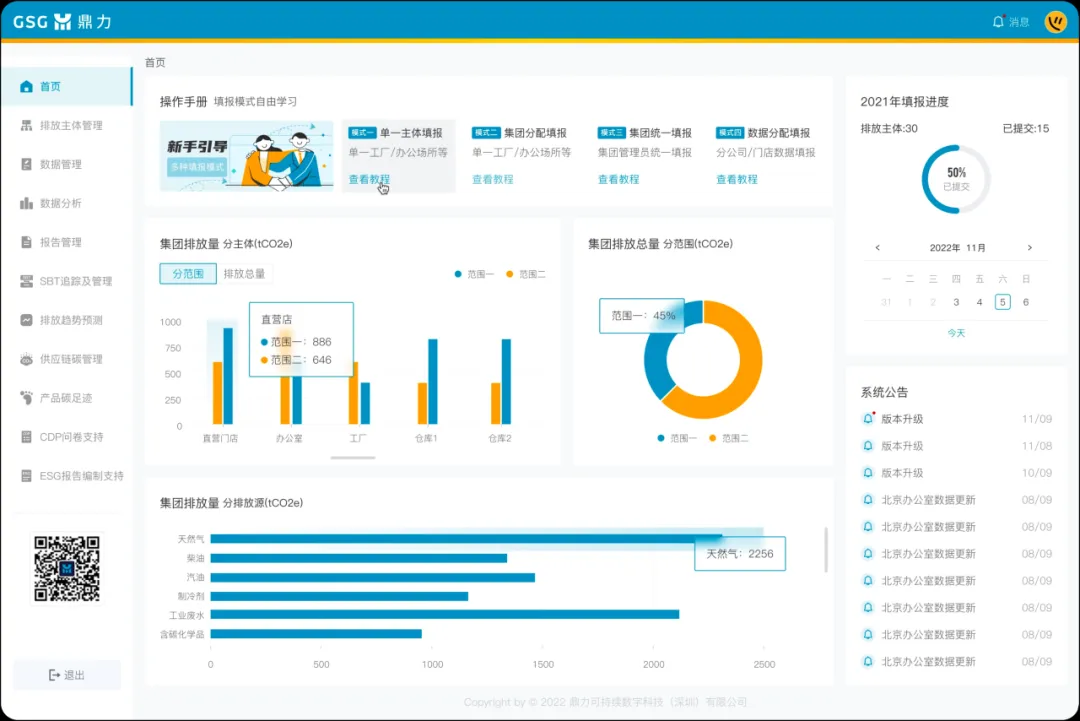Click the 数据分析 bar chart sidebar icon

(x=27, y=204)
